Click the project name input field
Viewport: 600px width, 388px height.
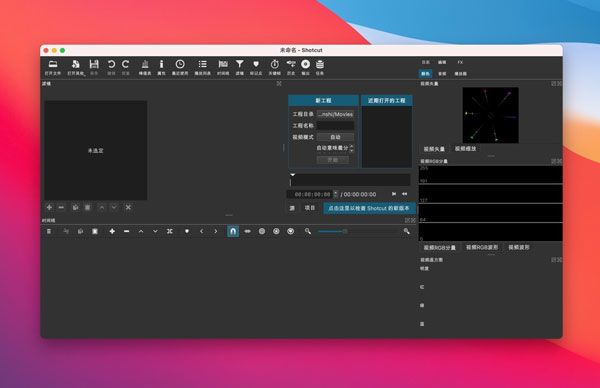335,126
